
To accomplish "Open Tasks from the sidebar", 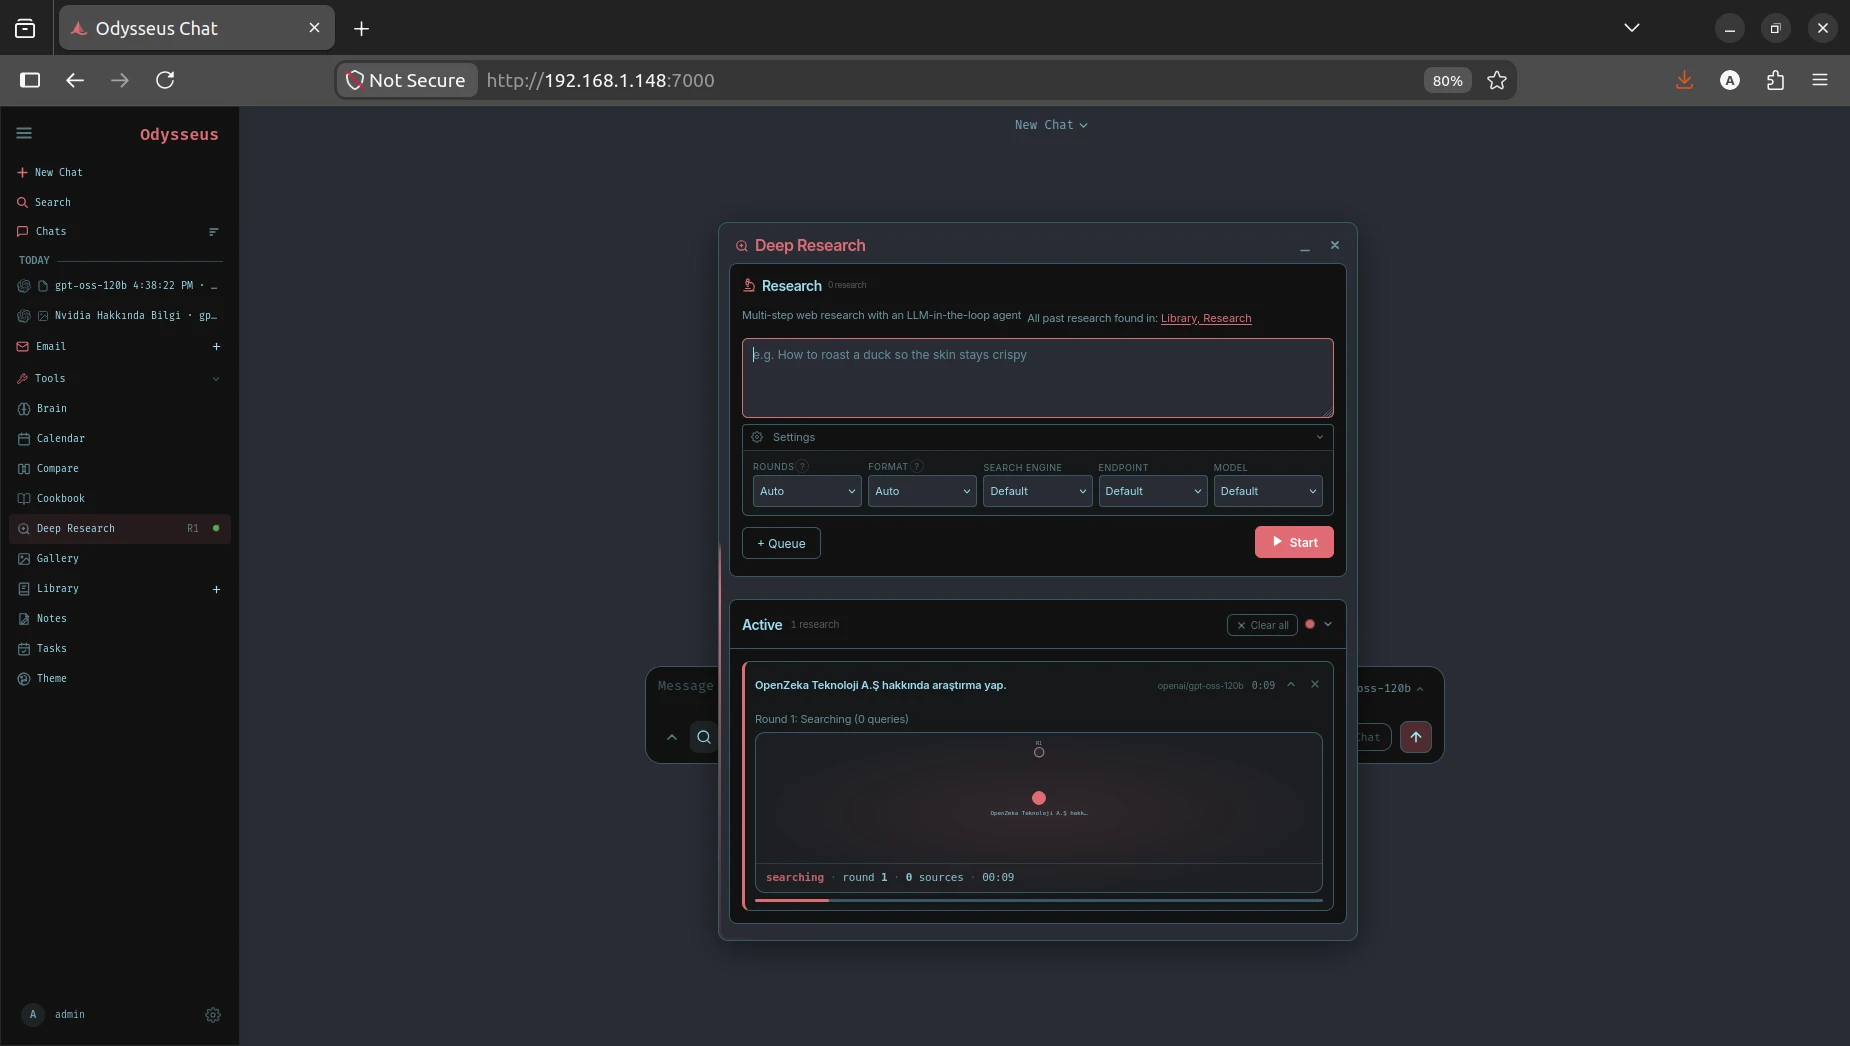I will 119,648.
